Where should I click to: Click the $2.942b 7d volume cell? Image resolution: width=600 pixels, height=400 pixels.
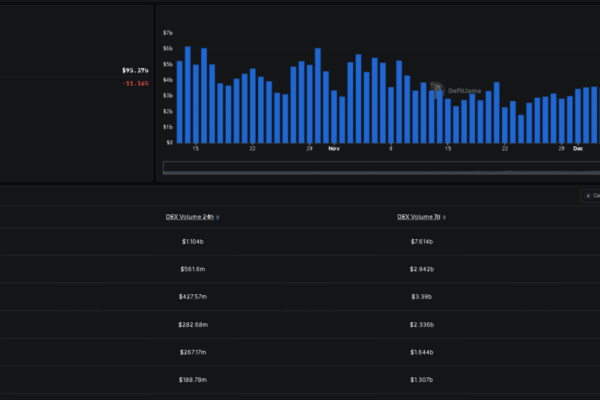pyautogui.click(x=421, y=269)
